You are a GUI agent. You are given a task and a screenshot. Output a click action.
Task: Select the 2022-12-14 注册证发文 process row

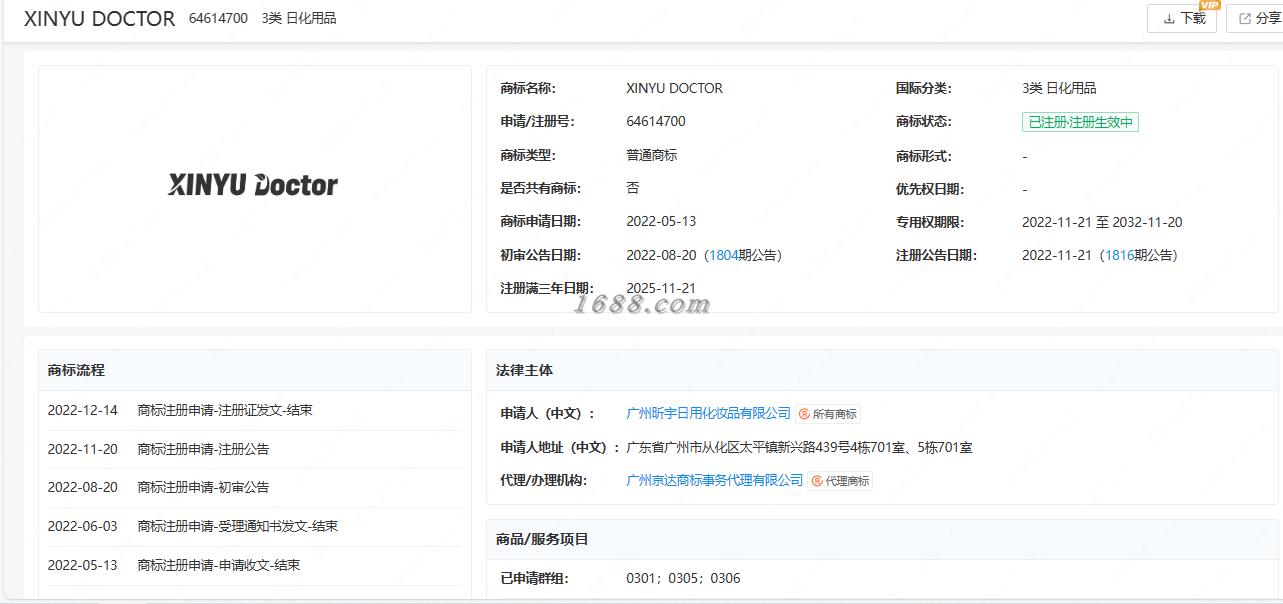click(254, 411)
